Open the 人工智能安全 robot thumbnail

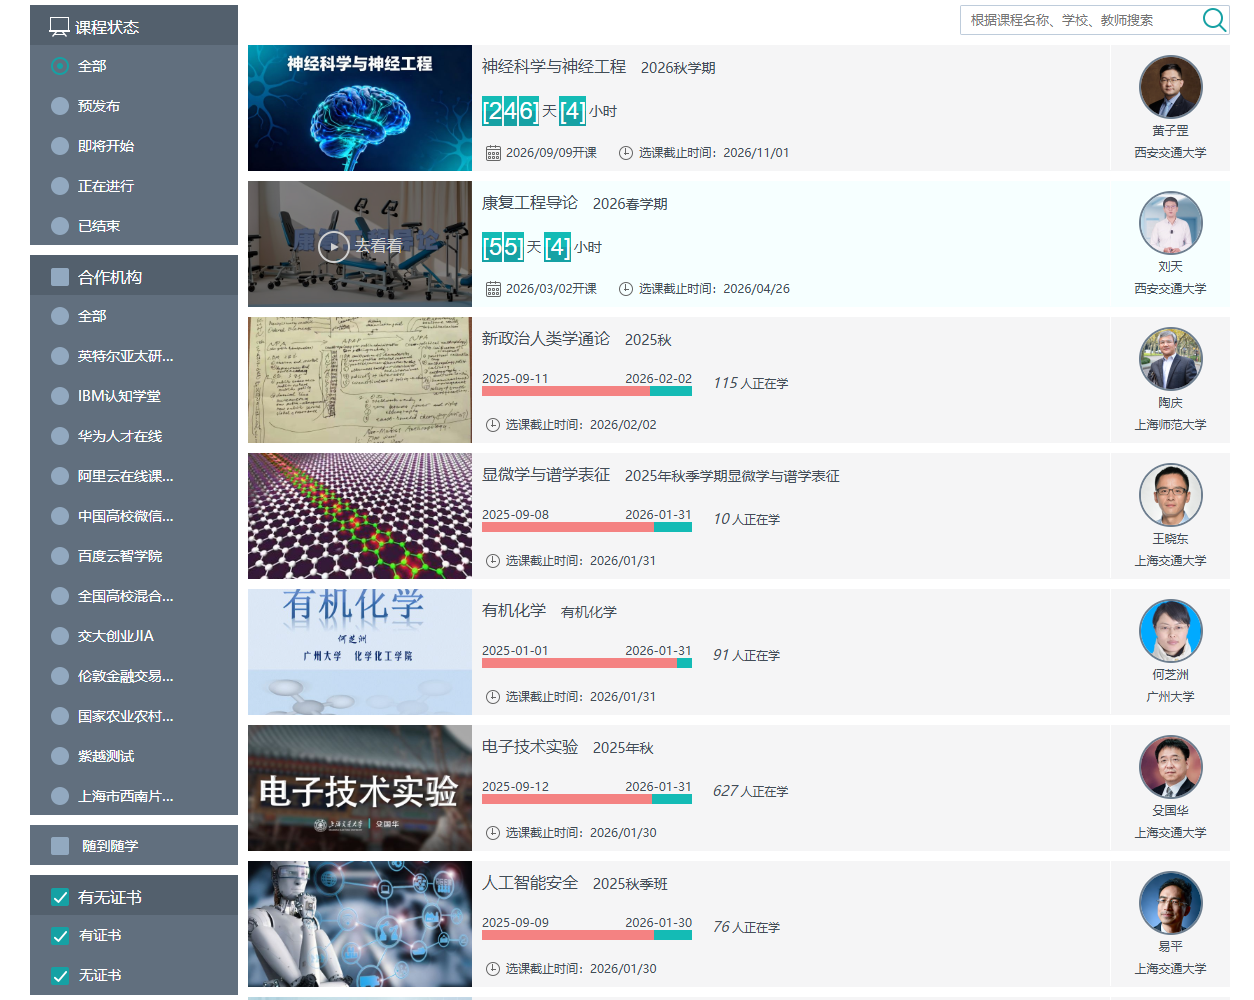coord(360,924)
